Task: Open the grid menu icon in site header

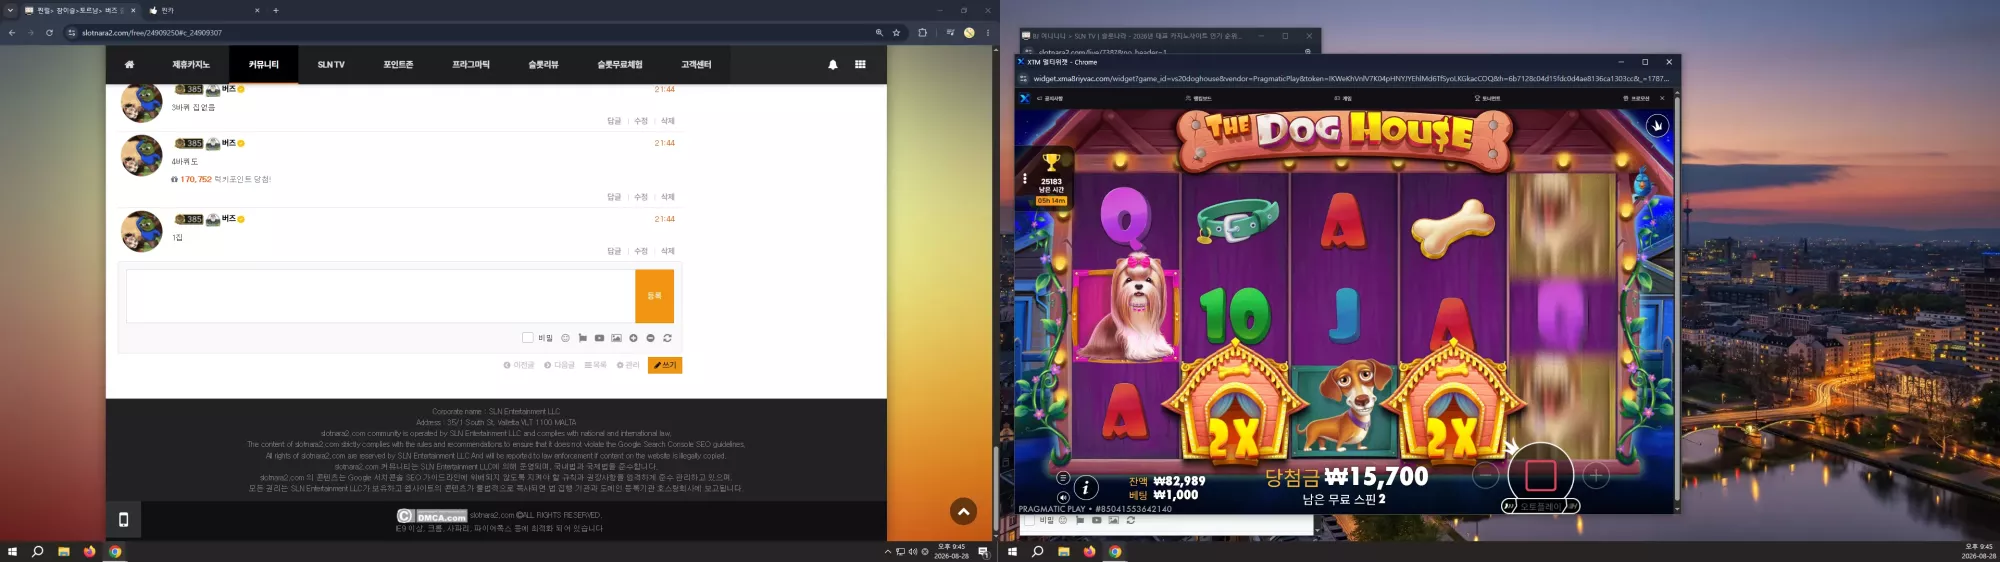Action: [x=860, y=65]
